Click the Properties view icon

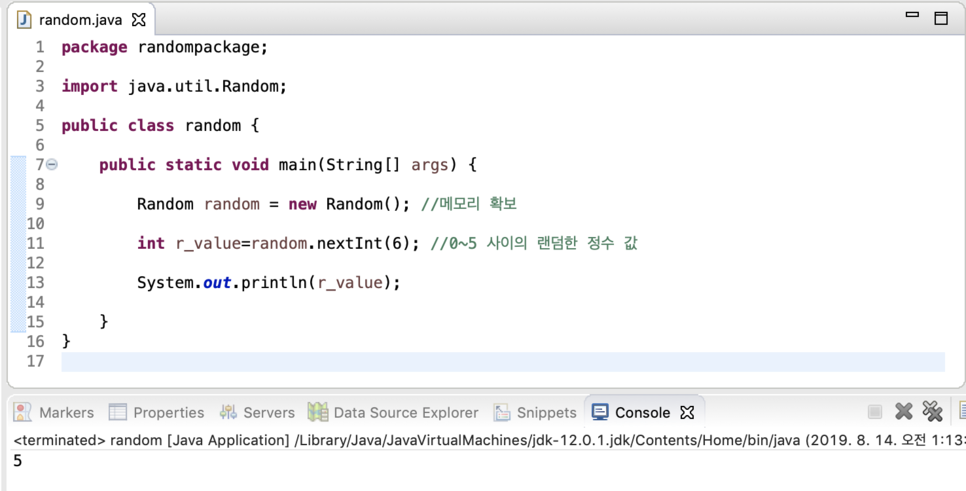(x=117, y=412)
